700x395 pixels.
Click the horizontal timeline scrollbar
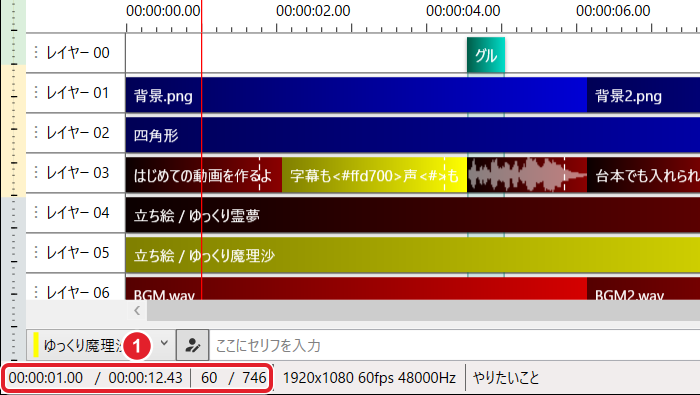(x=423, y=310)
